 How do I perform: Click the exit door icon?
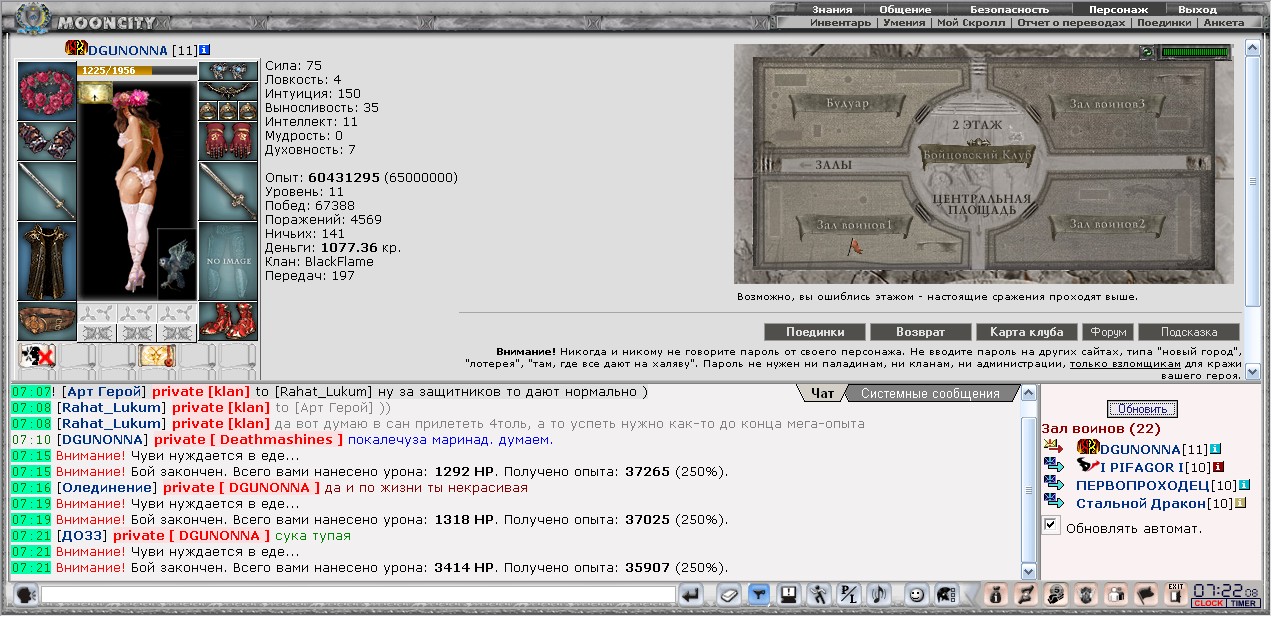point(1176,594)
